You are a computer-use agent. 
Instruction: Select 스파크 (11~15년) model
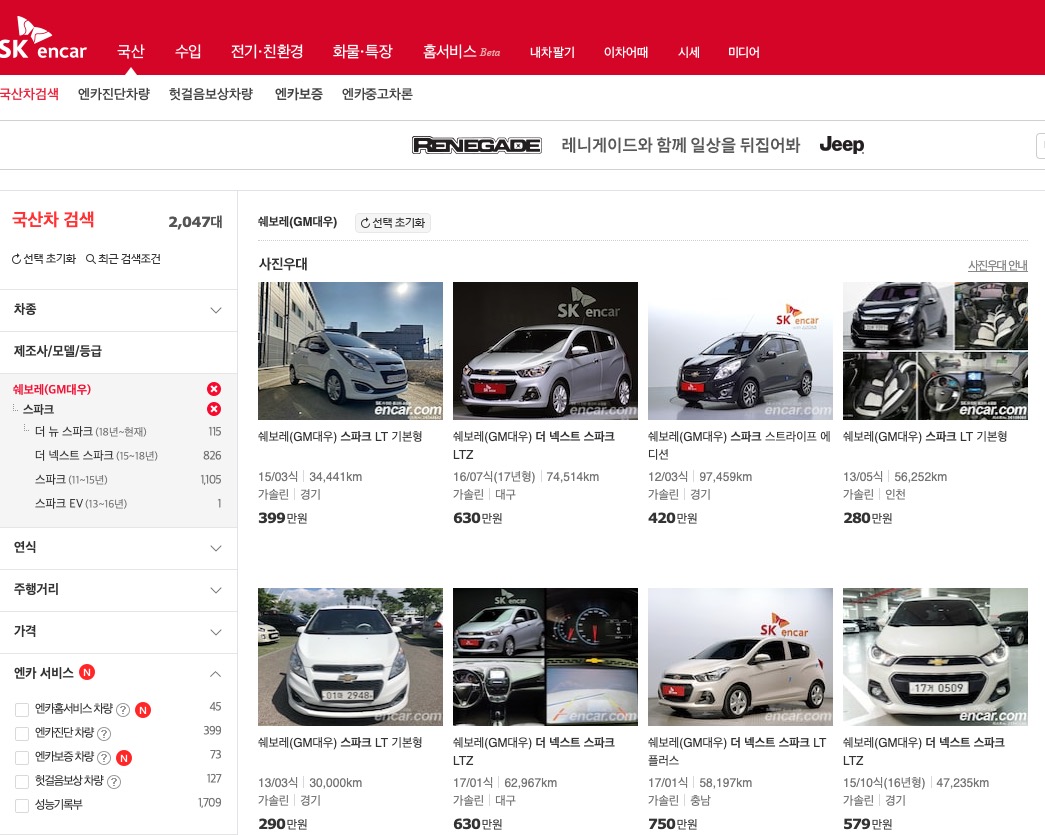pyautogui.click(x=71, y=480)
